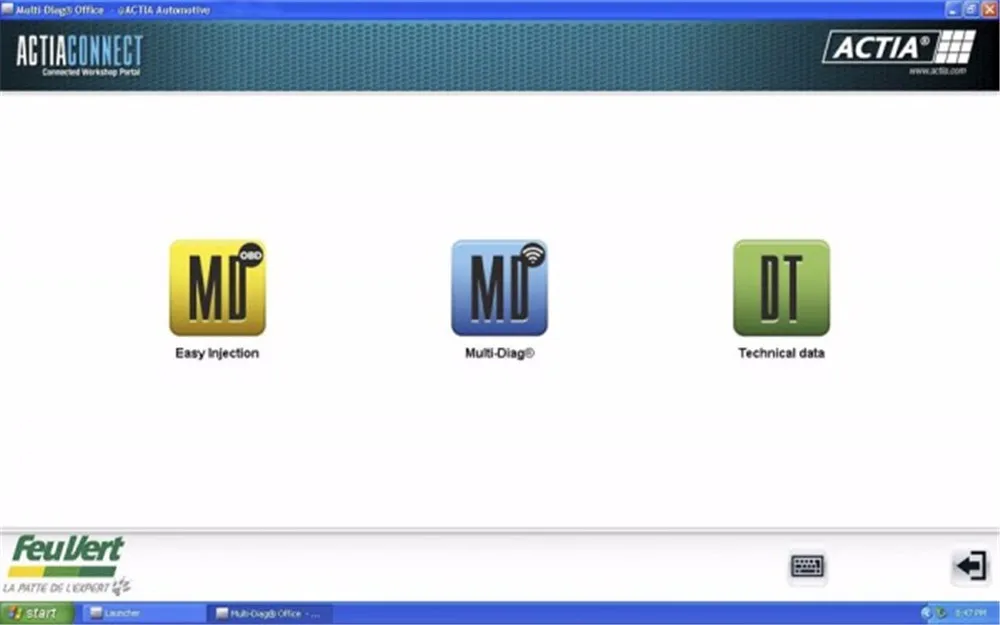Minimize the Multi-Diag Office window
Viewport: 1000px width, 625px height.
pos(953,10)
